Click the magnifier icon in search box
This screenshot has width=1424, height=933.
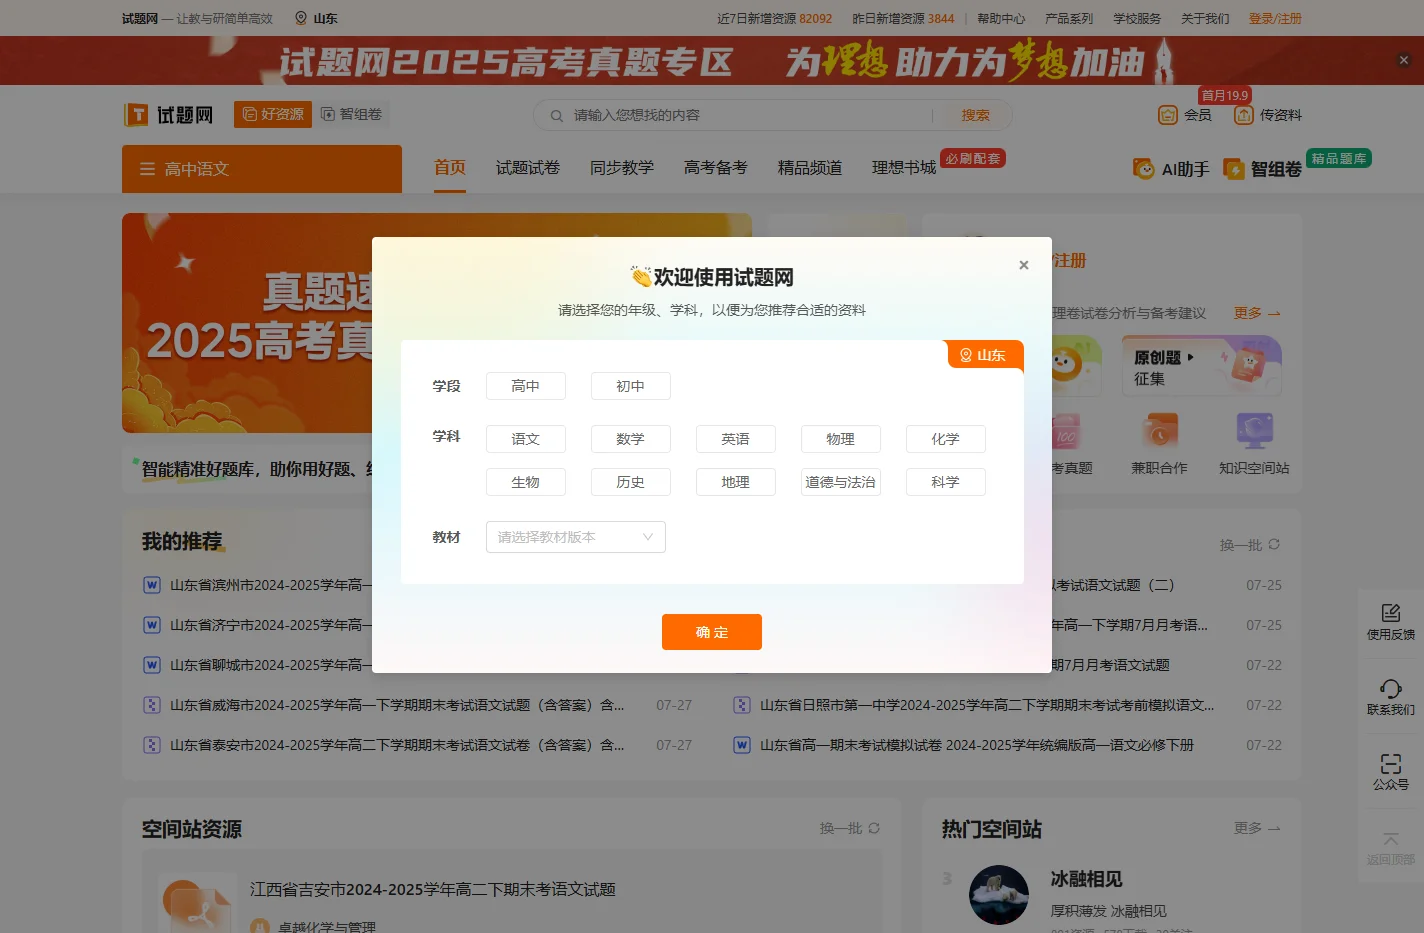556,115
